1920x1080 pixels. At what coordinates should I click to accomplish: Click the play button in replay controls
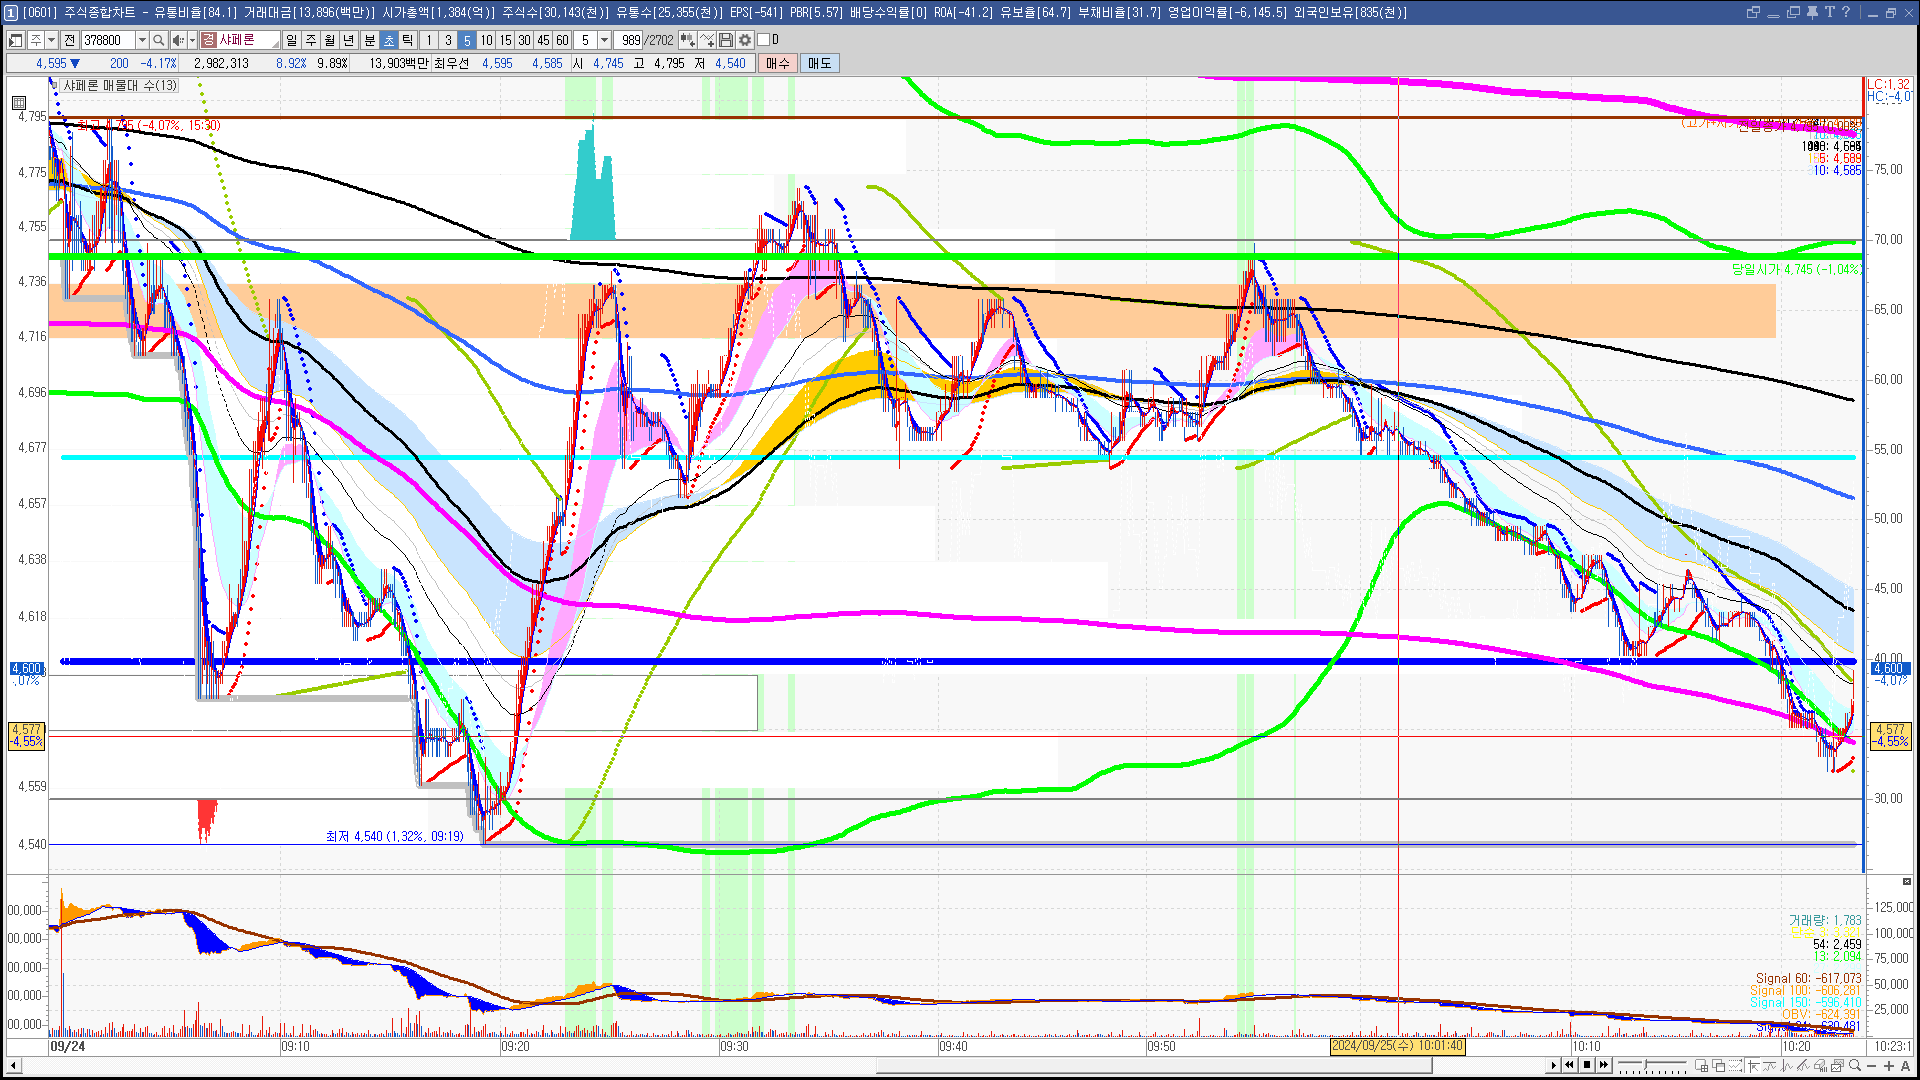click(x=1553, y=1065)
